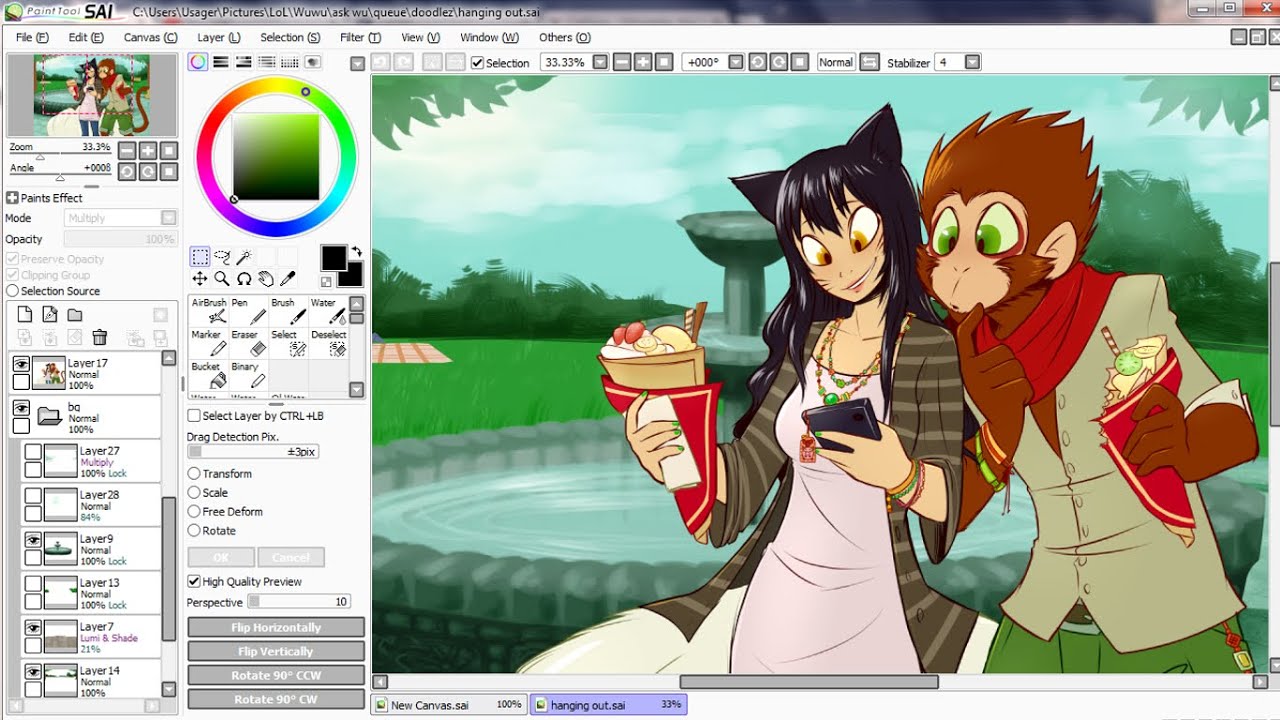Image resolution: width=1280 pixels, height=720 pixels.
Task: Show Layer27 by its visibility box
Action: (33, 453)
